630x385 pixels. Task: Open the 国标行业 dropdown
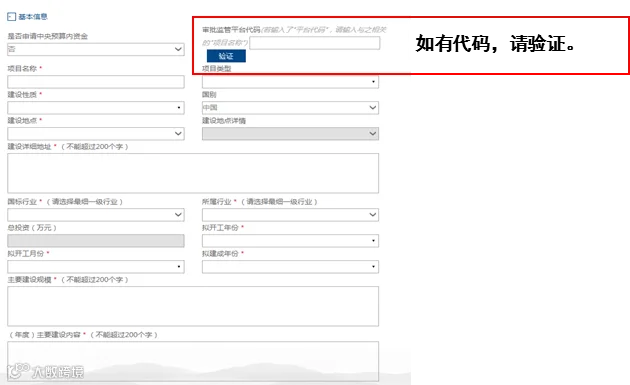click(96, 215)
